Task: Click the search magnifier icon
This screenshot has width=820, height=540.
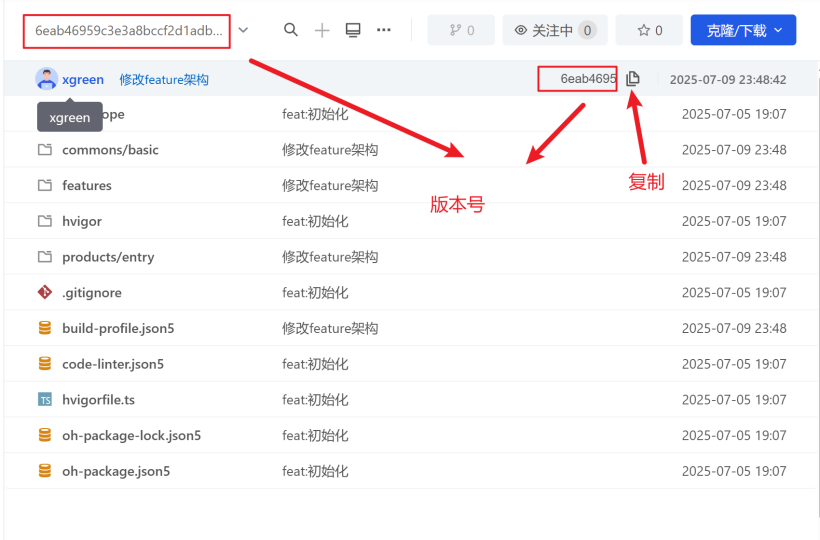Action: [291, 30]
